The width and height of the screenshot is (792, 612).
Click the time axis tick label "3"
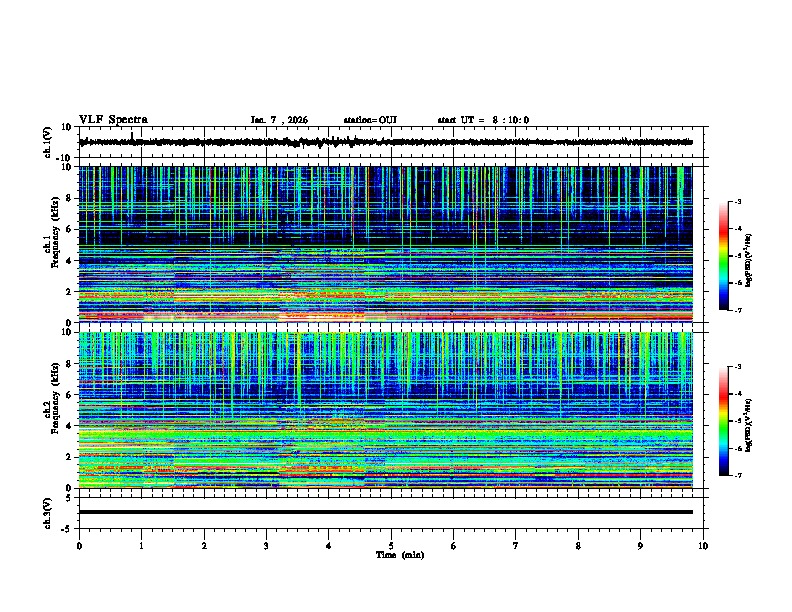click(x=266, y=546)
